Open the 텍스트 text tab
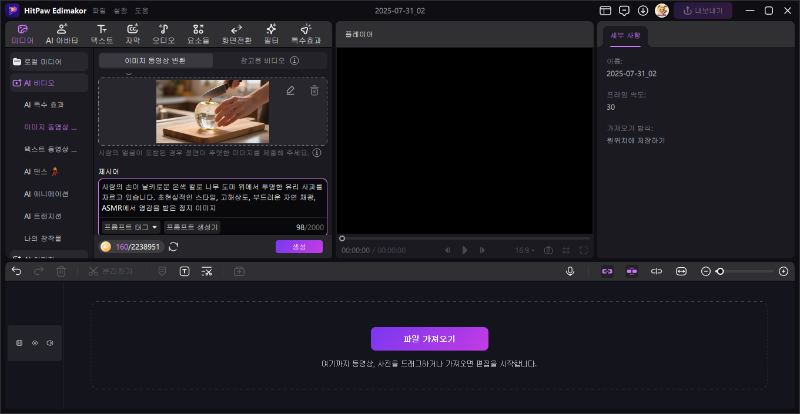The image size is (800, 414). click(x=102, y=34)
